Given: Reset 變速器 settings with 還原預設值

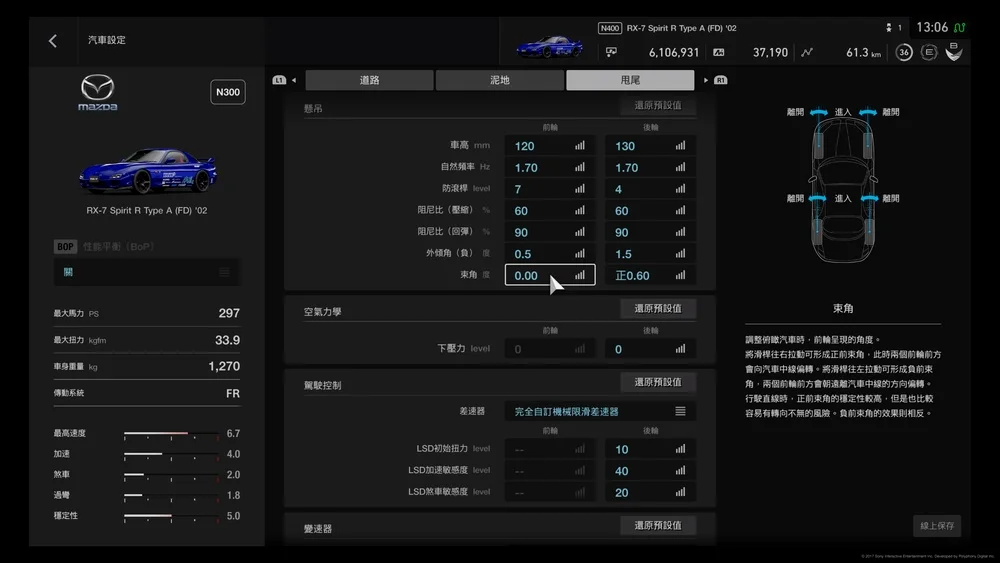Looking at the screenshot, I should pos(658,526).
